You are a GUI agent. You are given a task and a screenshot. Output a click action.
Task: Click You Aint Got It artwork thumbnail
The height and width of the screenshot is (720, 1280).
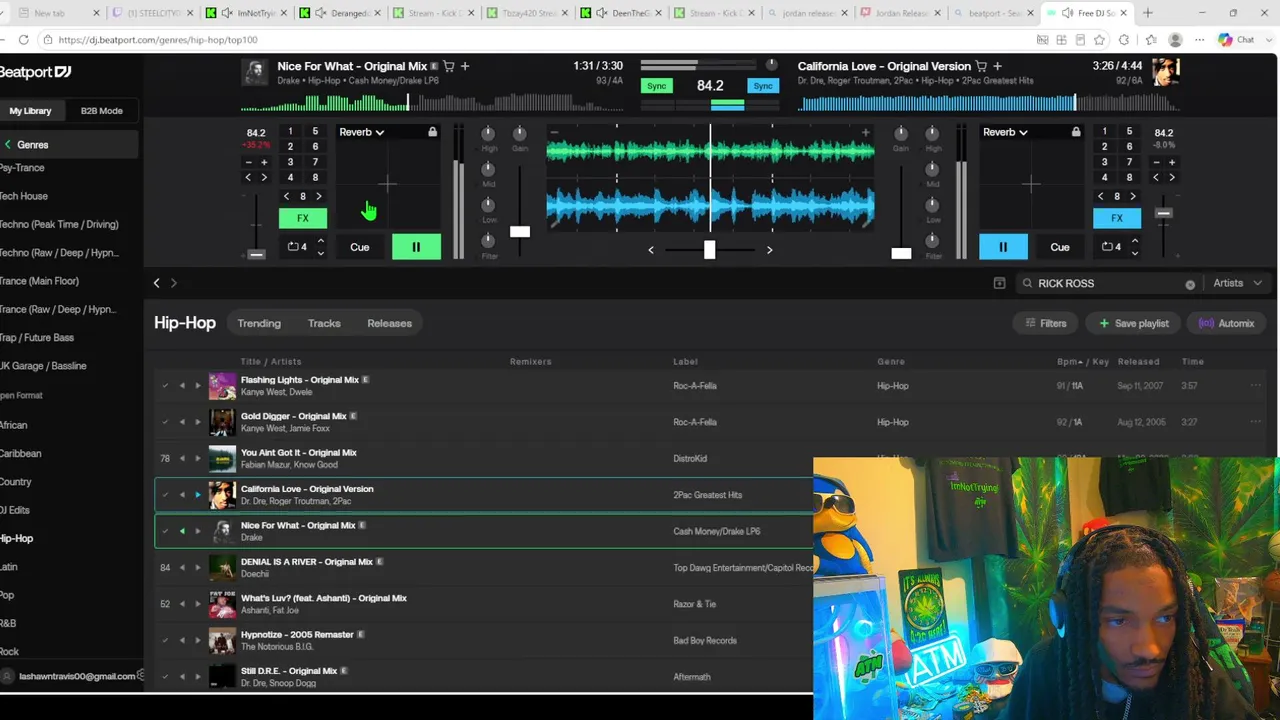222,458
